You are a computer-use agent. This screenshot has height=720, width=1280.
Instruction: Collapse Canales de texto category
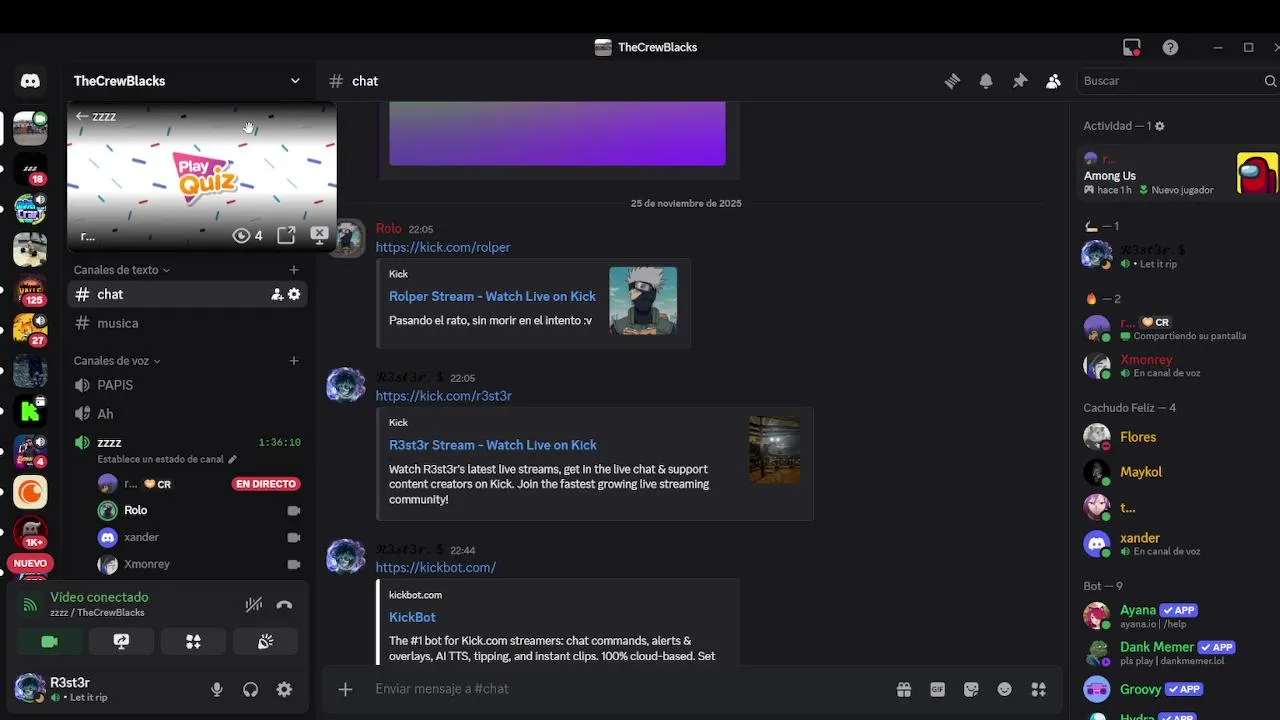tap(122, 270)
